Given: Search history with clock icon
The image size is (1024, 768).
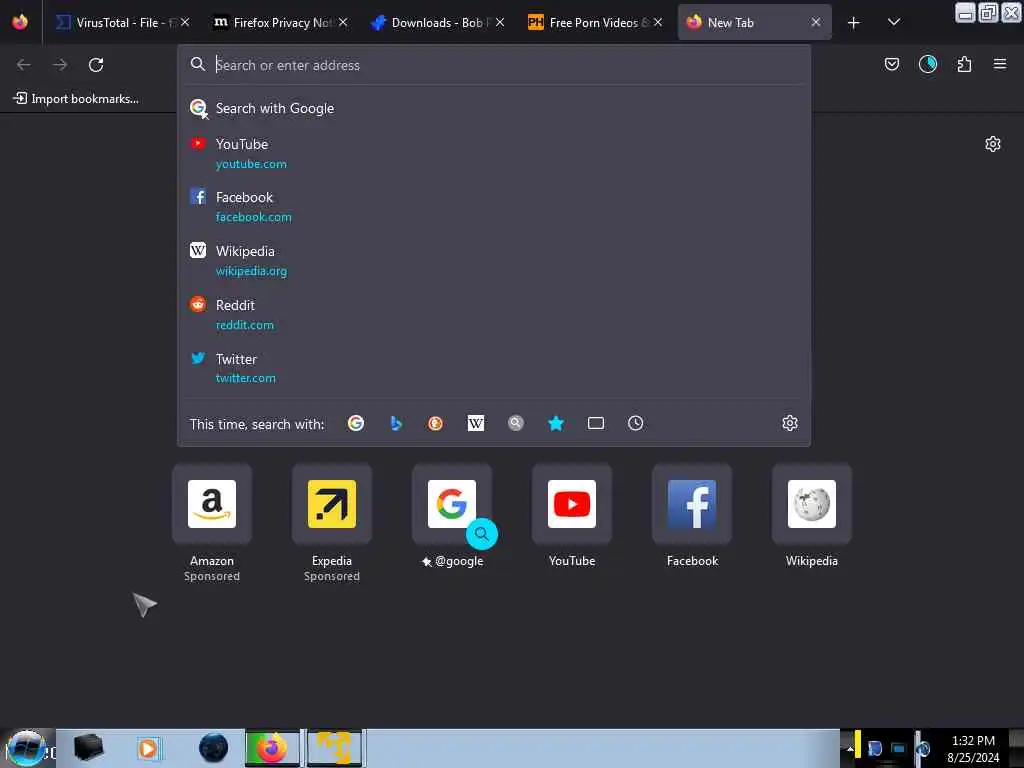Looking at the screenshot, I should point(635,423).
